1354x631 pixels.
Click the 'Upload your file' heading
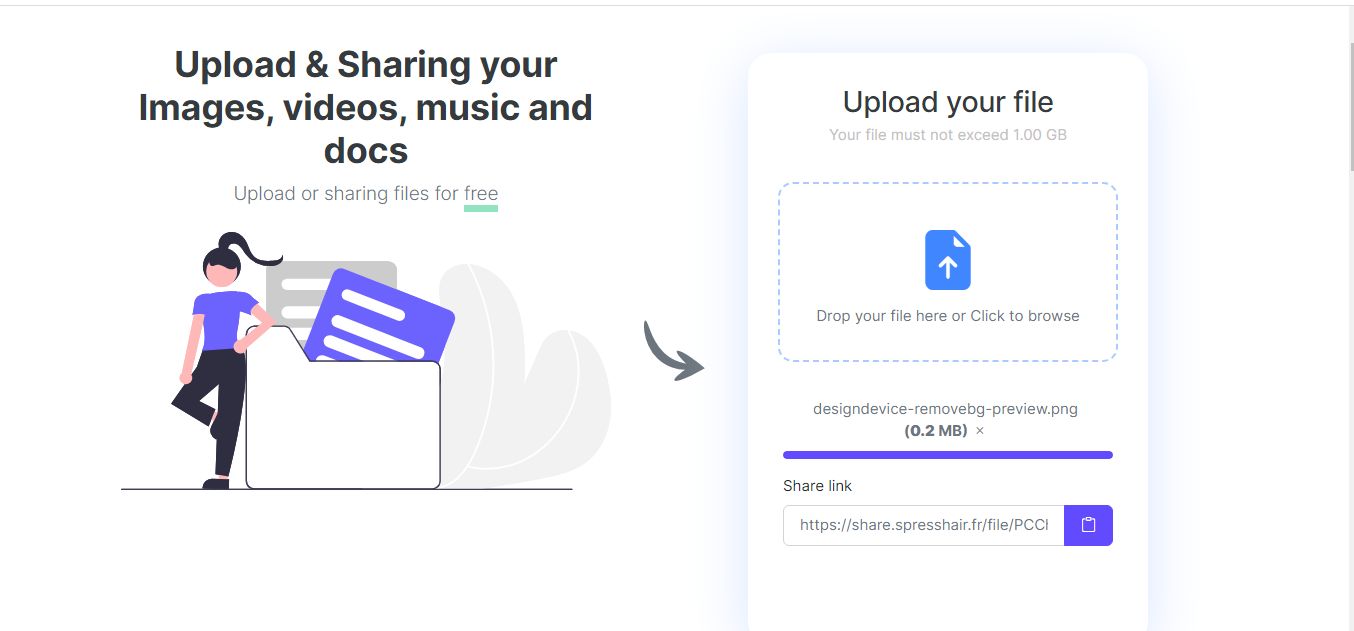[x=948, y=102]
